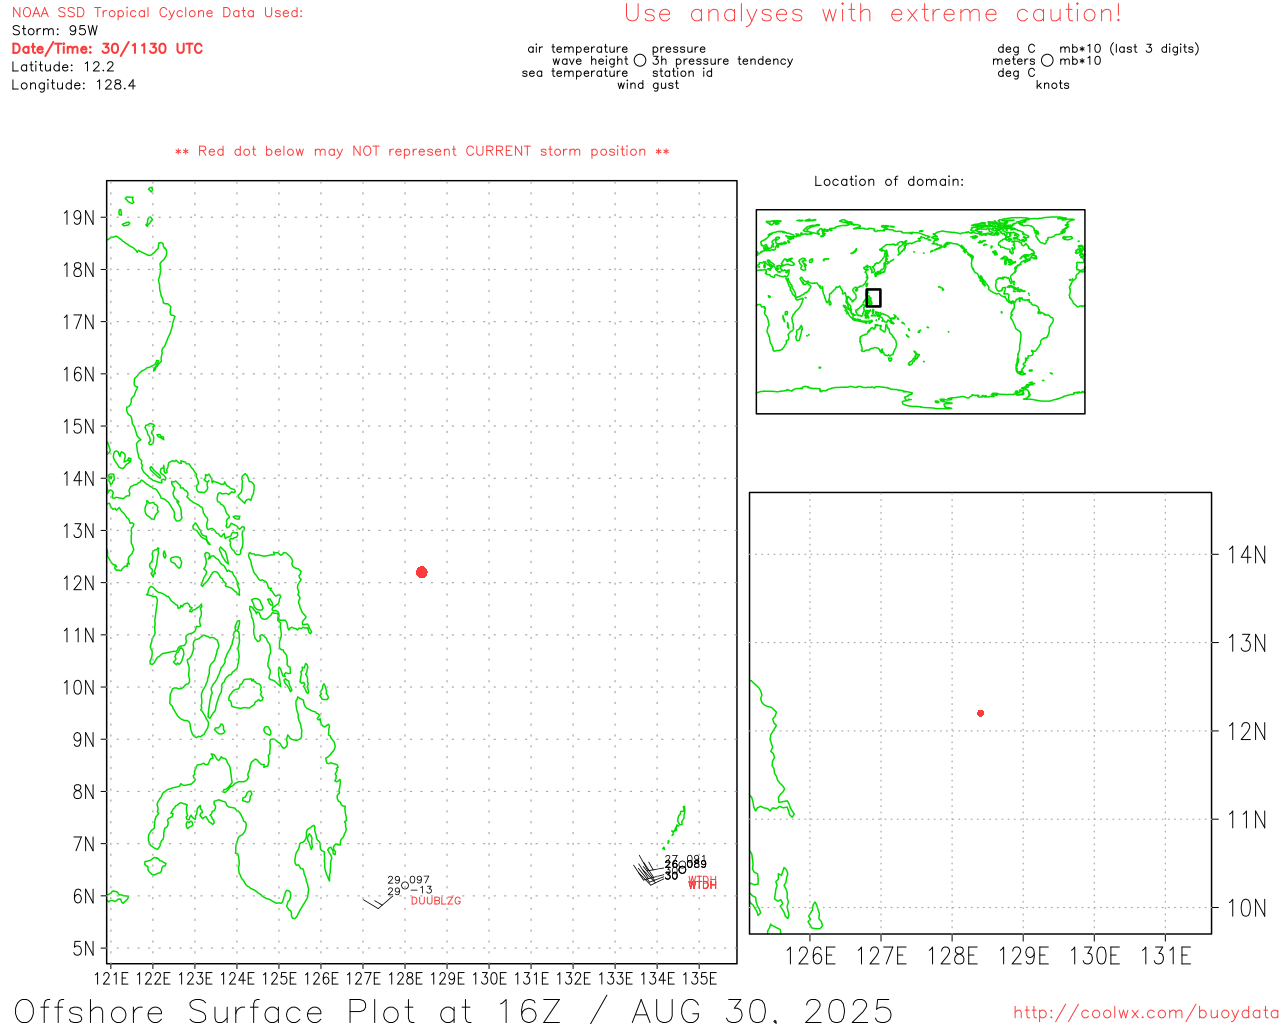Click the 13N label on the inset map
The height and width of the screenshot is (1024, 1280).
pyautogui.click(x=1247, y=643)
